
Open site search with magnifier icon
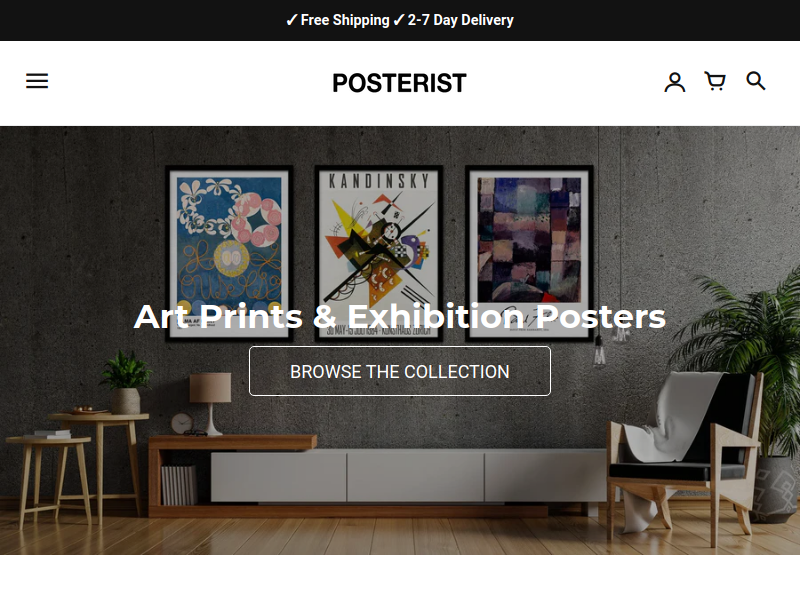(x=756, y=81)
